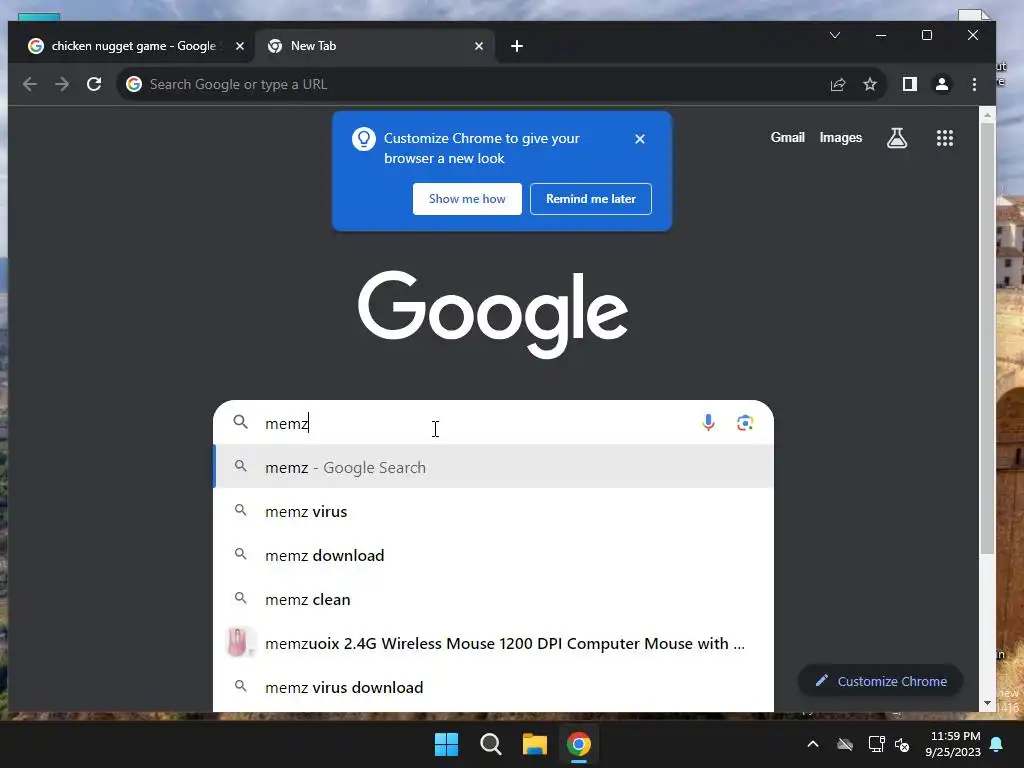Switch to chicken nugget game tab

tap(131, 46)
